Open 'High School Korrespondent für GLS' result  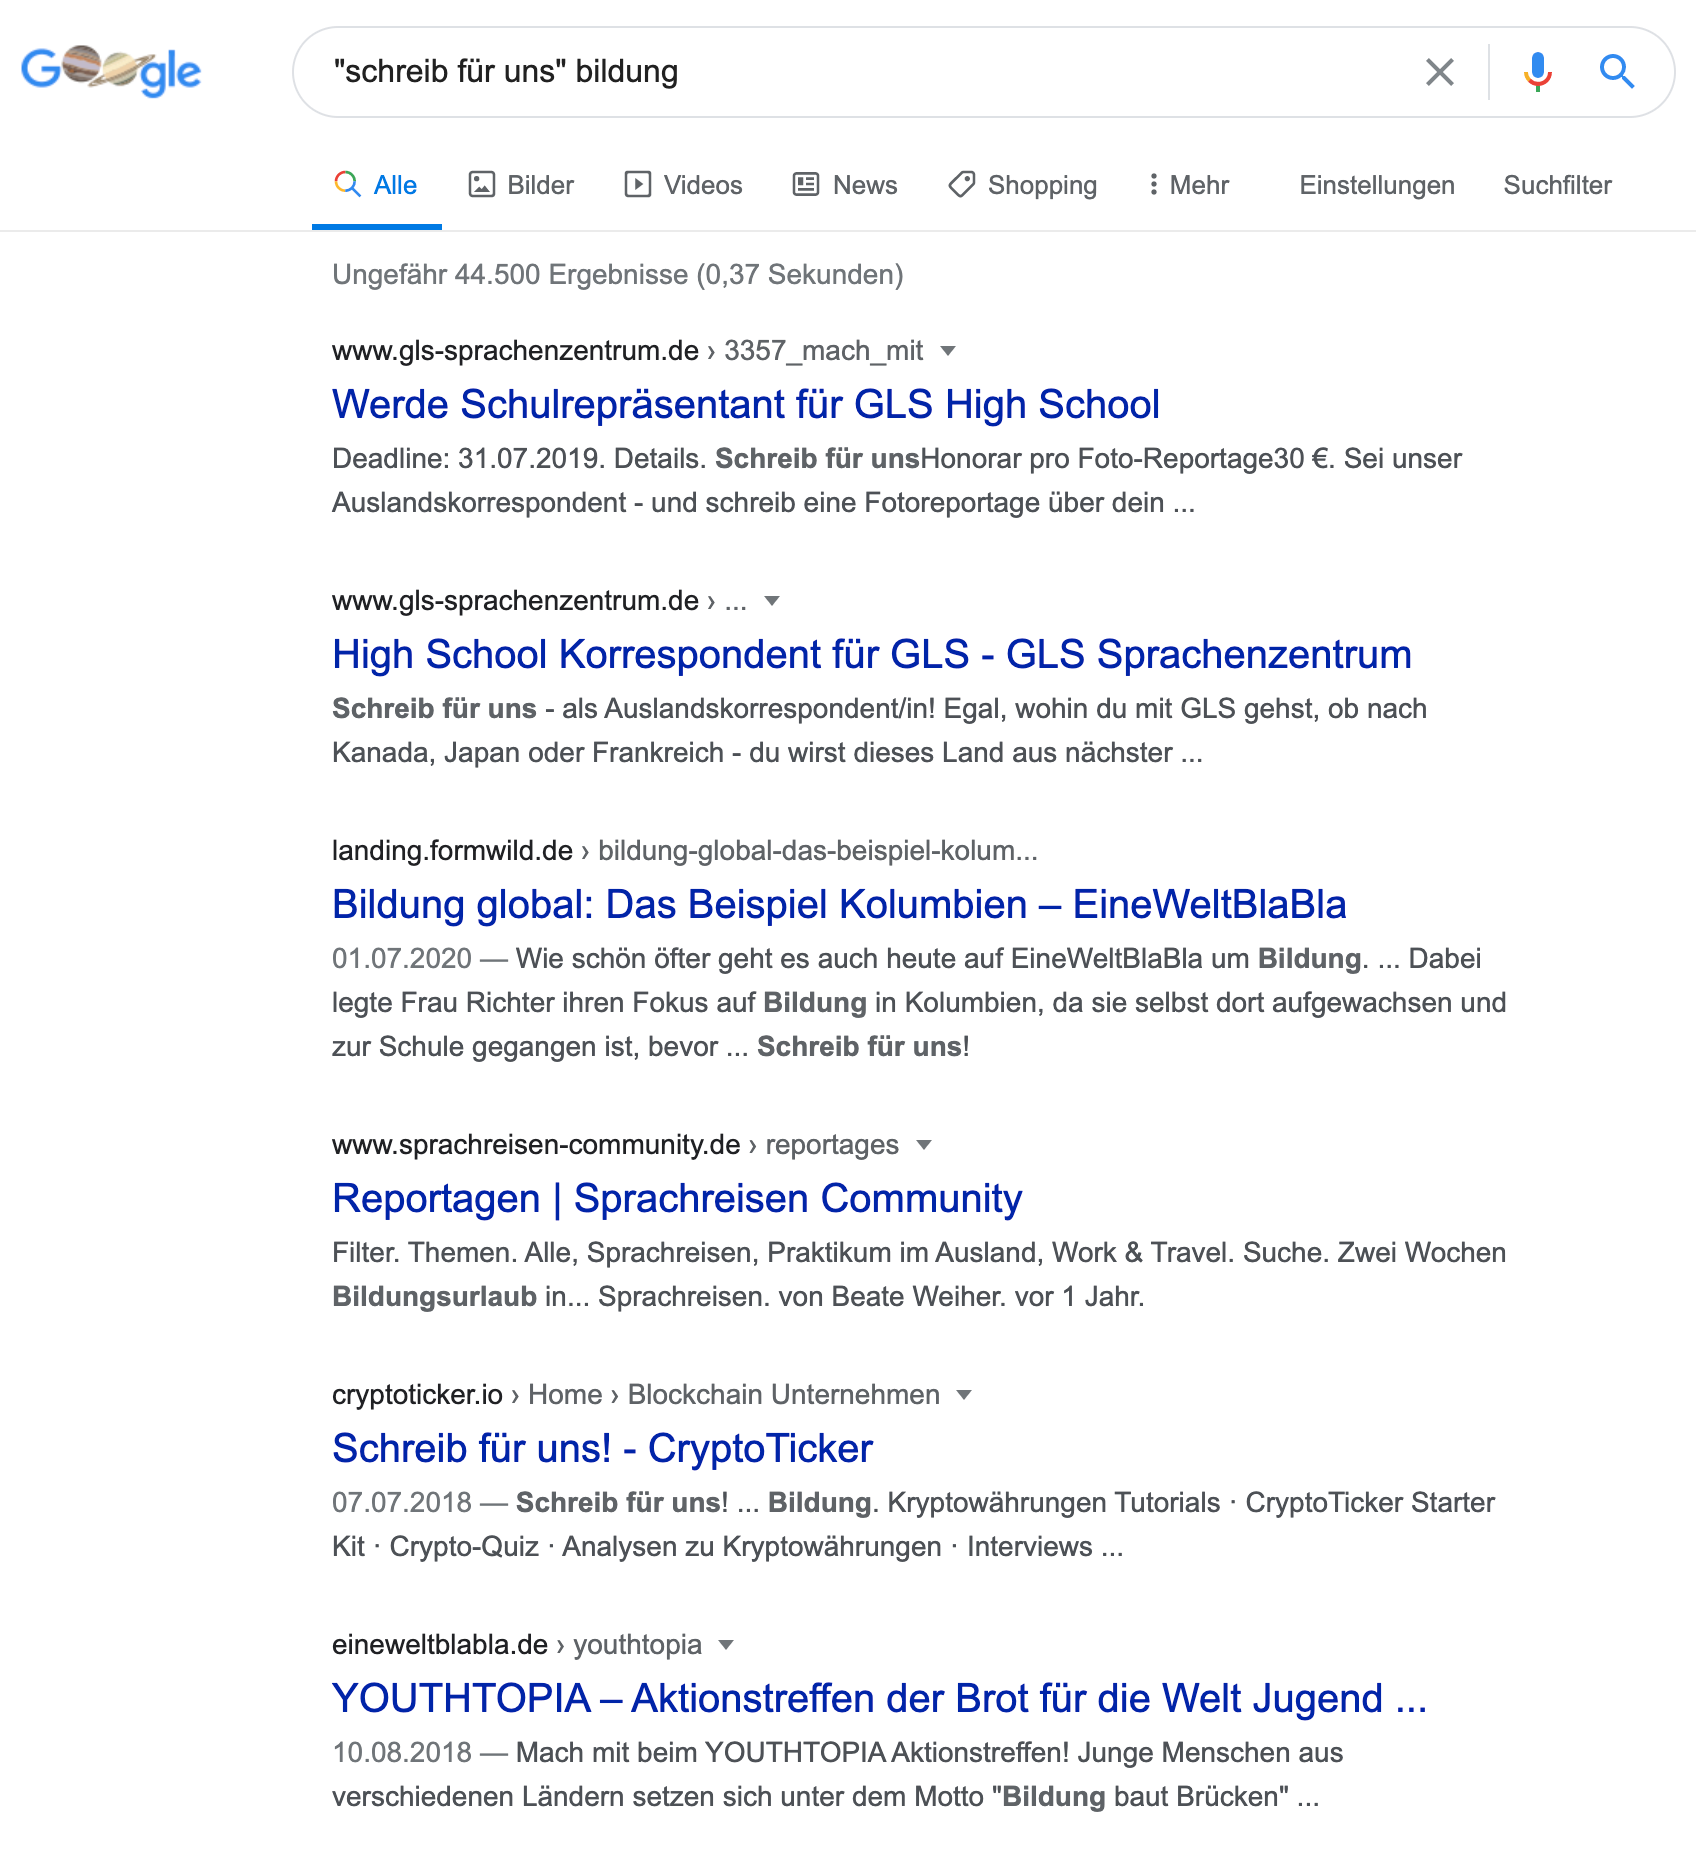click(x=872, y=654)
